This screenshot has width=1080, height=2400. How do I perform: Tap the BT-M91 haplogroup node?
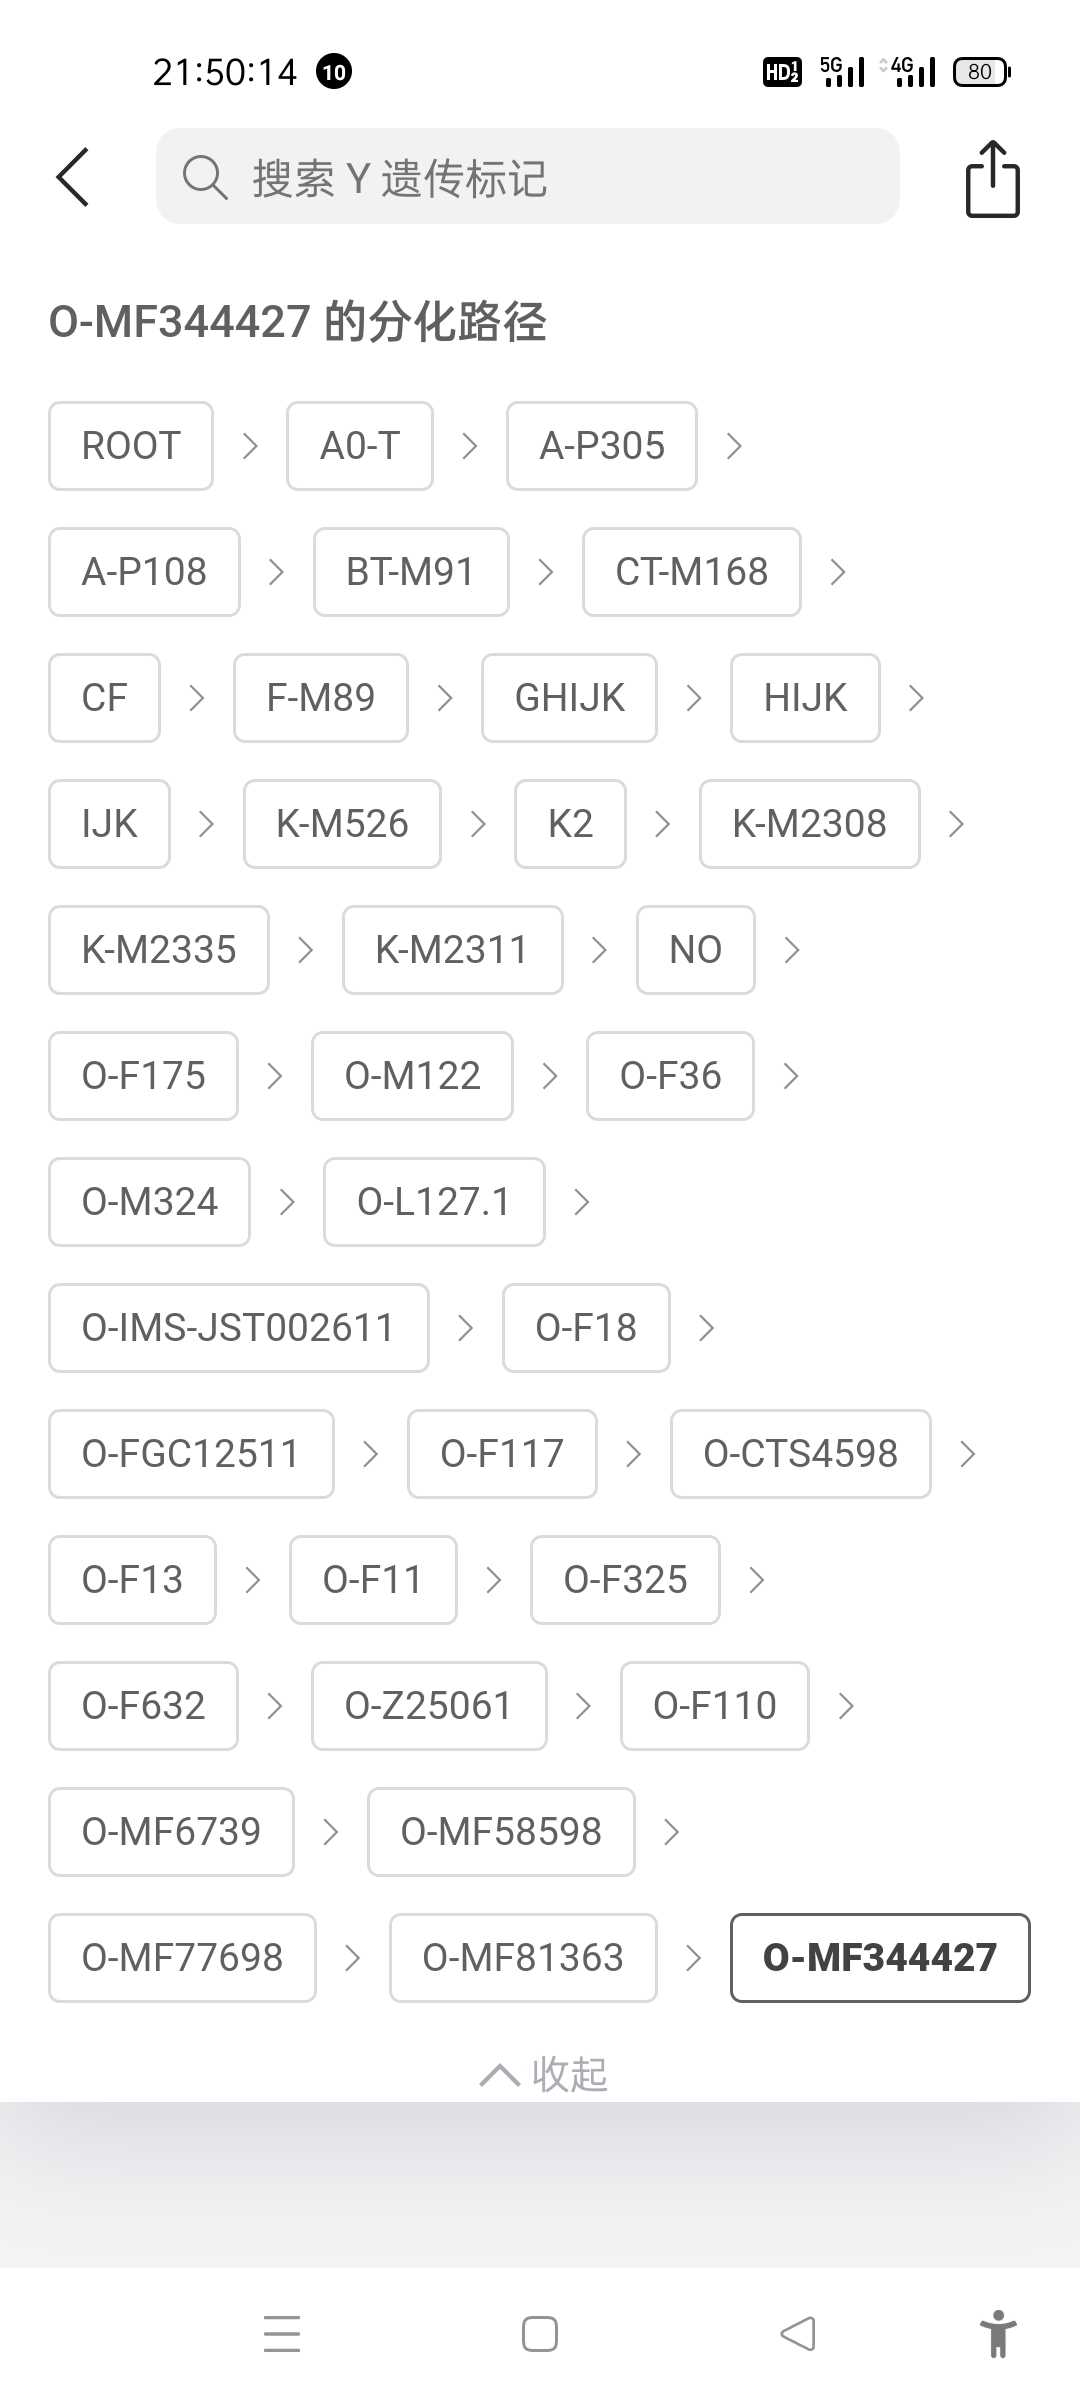(411, 572)
